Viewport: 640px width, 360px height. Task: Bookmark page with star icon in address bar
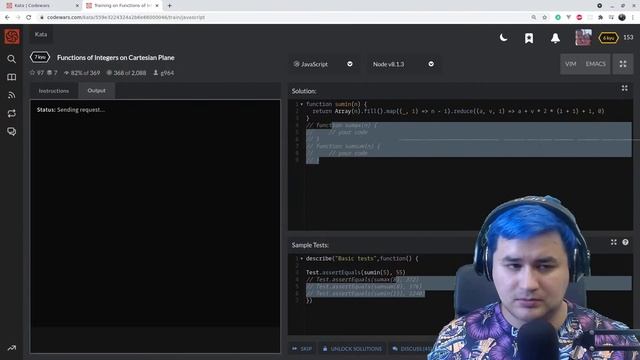[x=544, y=18]
